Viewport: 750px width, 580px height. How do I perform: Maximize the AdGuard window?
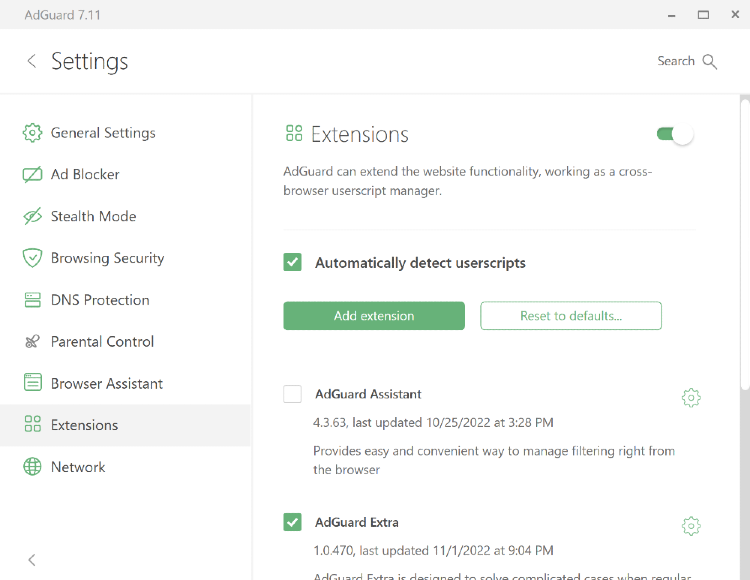tap(703, 15)
